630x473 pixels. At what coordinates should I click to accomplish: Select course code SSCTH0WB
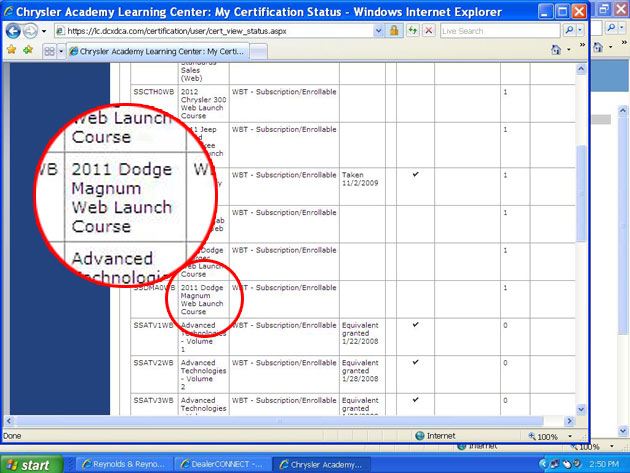click(154, 92)
